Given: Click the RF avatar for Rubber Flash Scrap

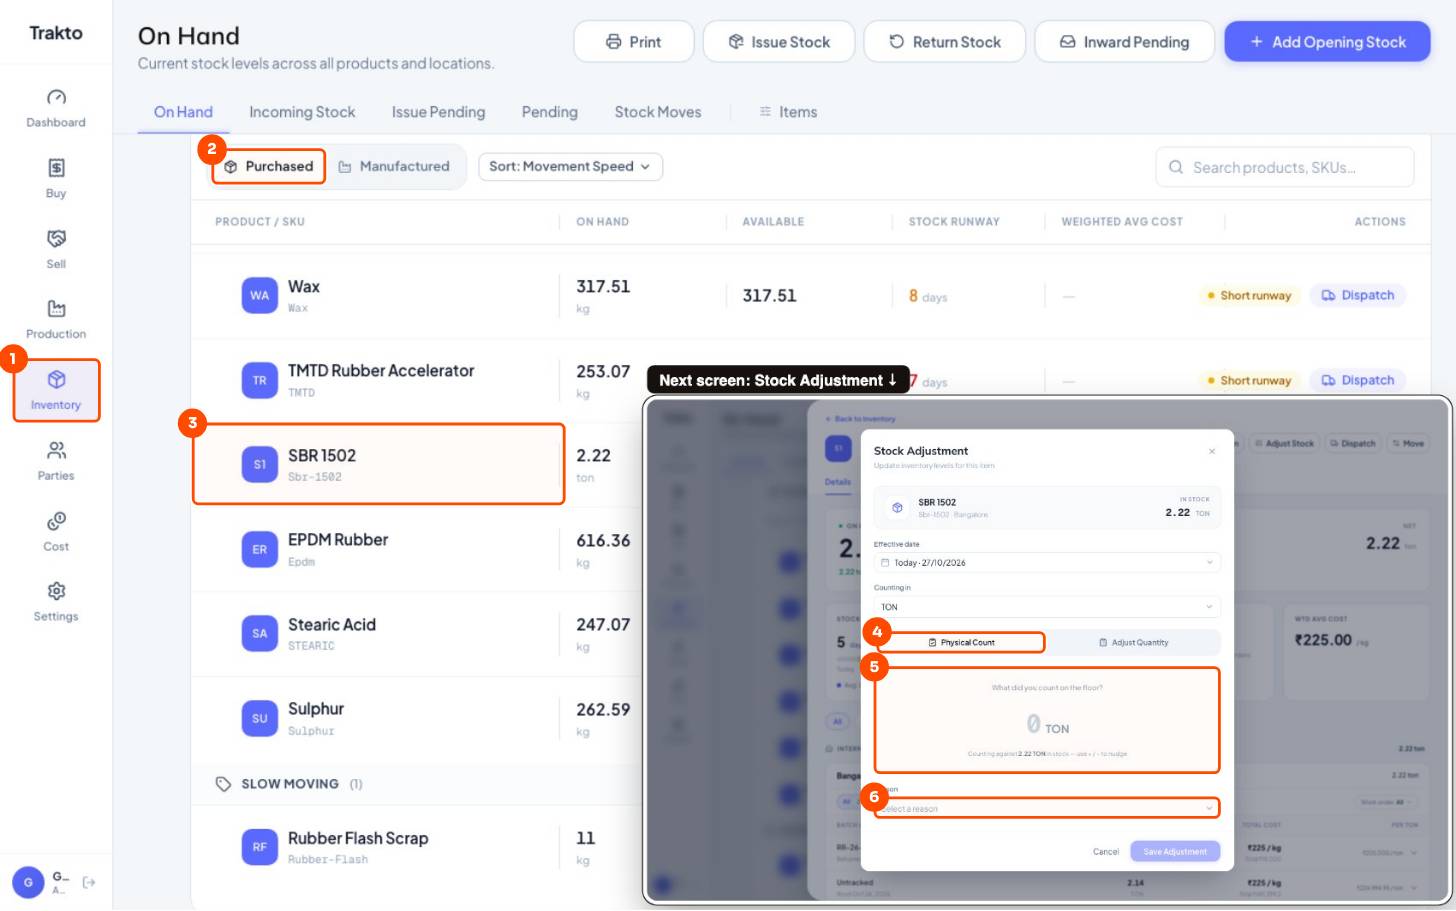Looking at the screenshot, I should 260,847.
